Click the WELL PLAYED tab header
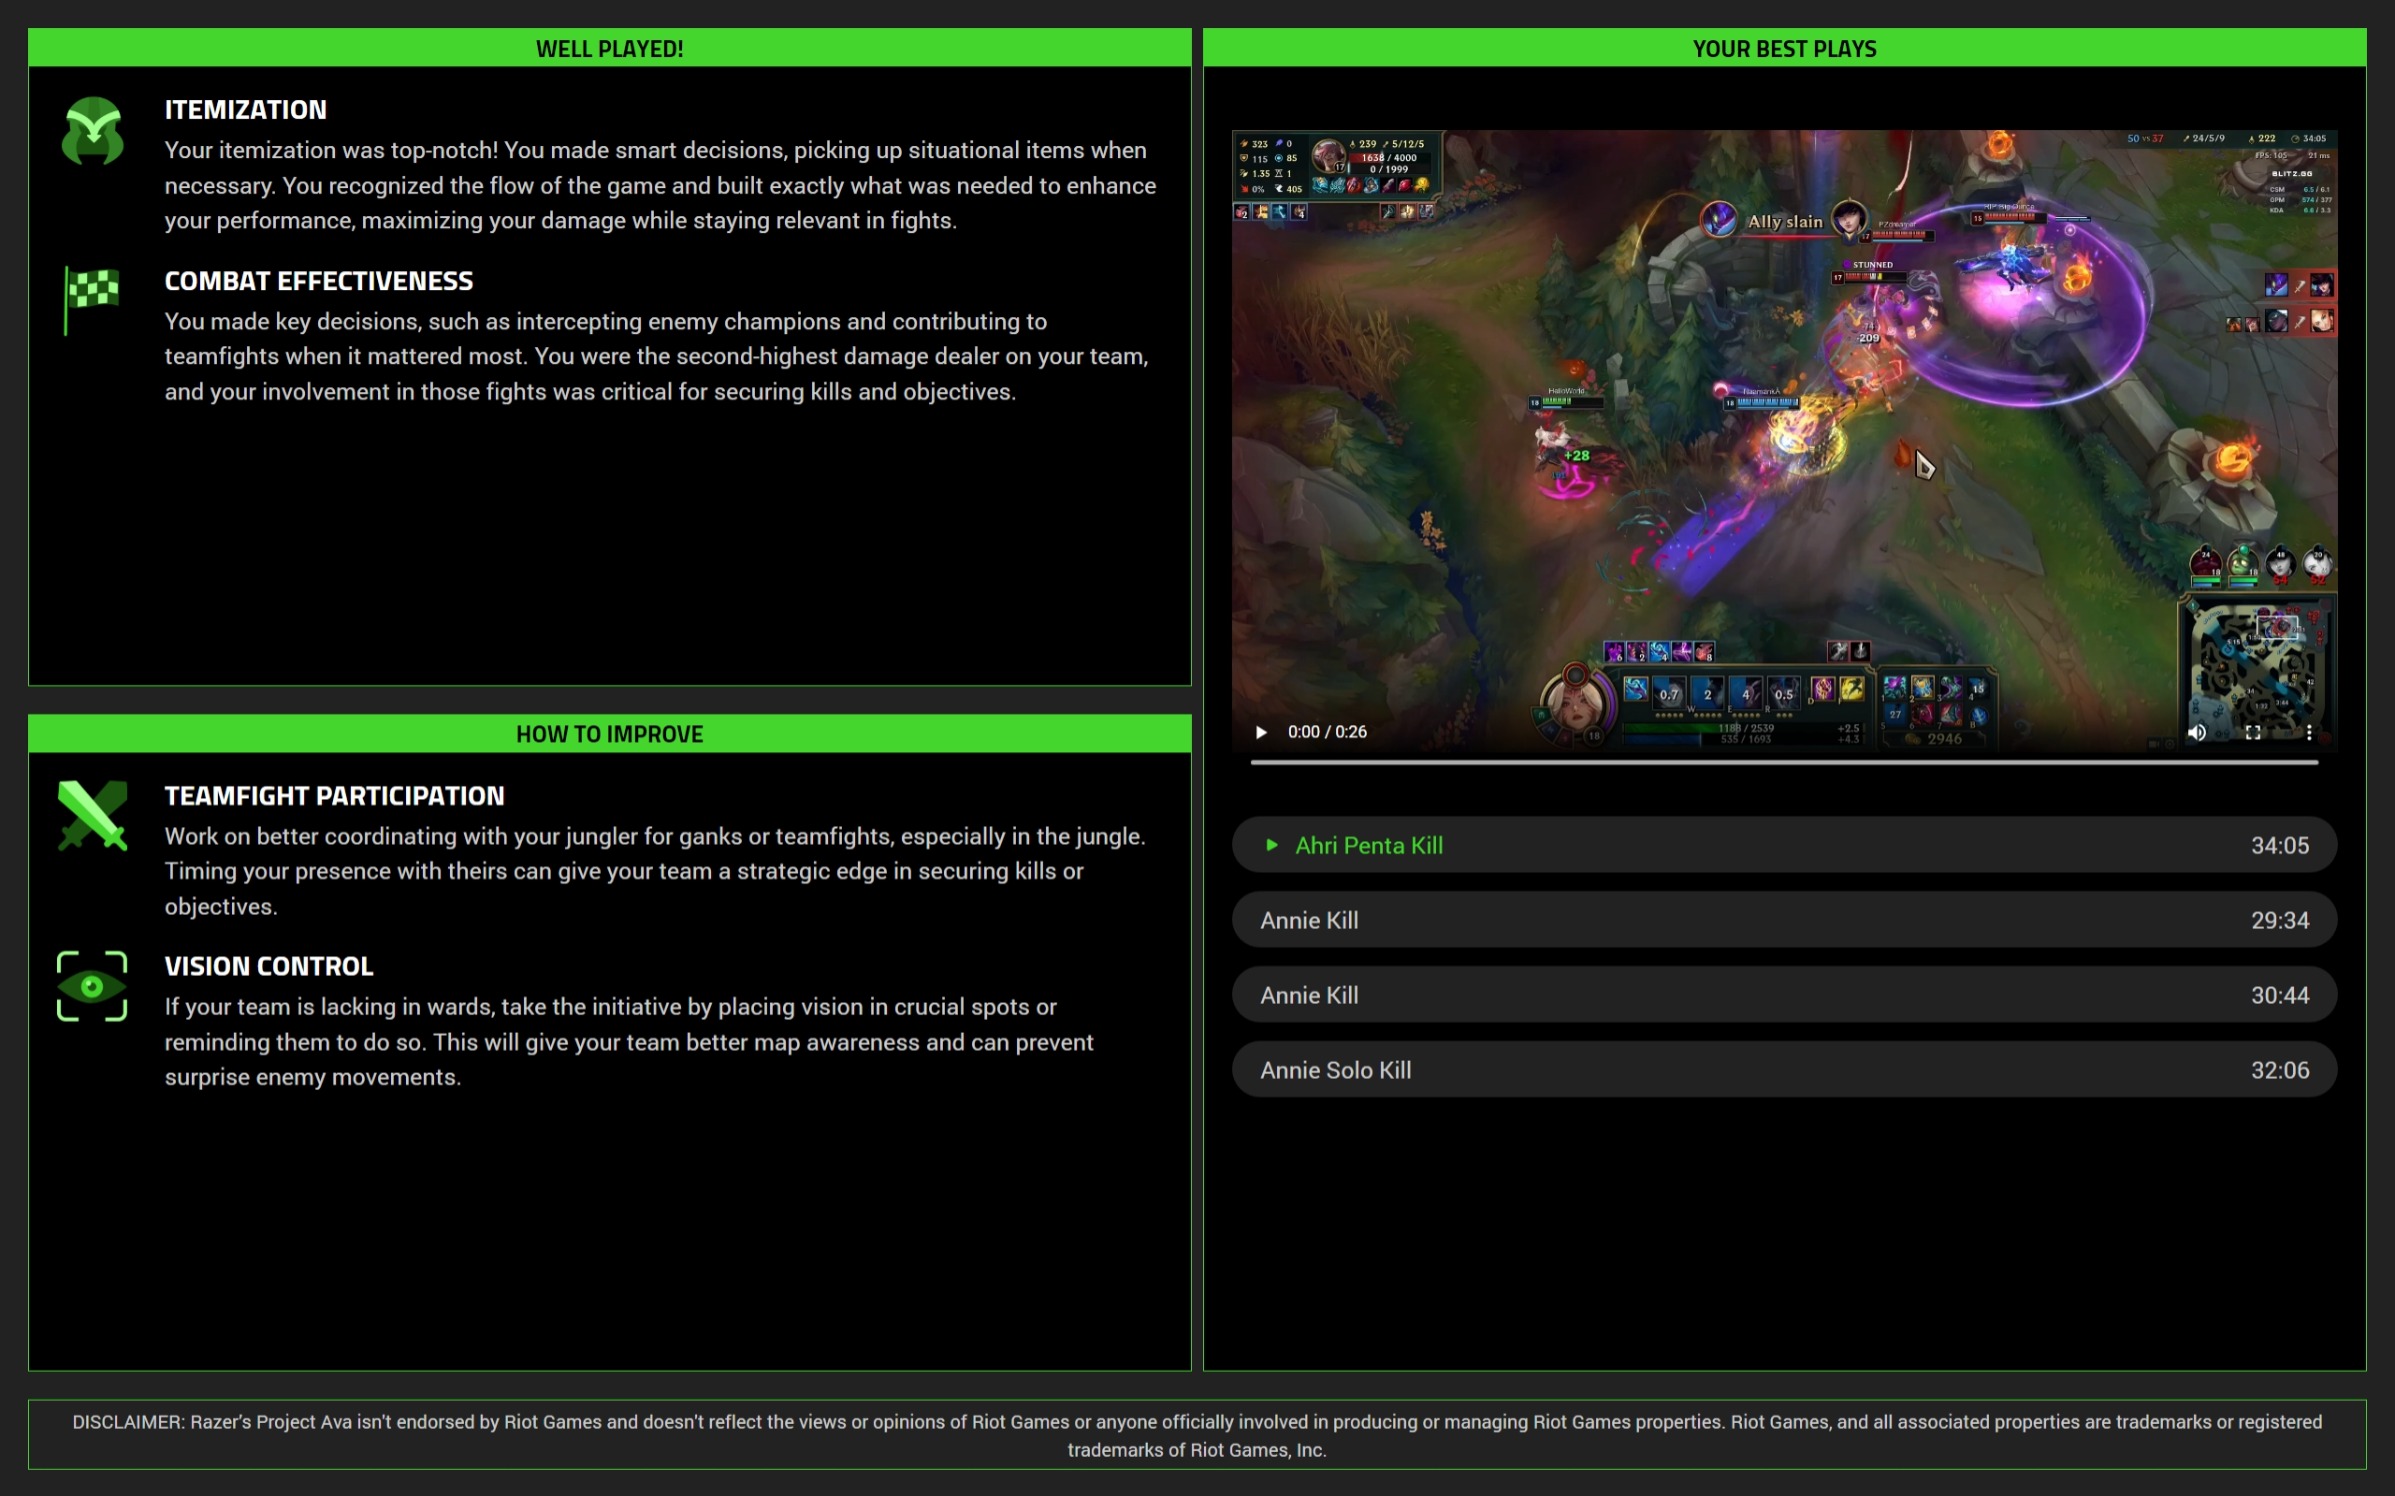The width and height of the screenshot is (2395, 1496). pos(610,48)
